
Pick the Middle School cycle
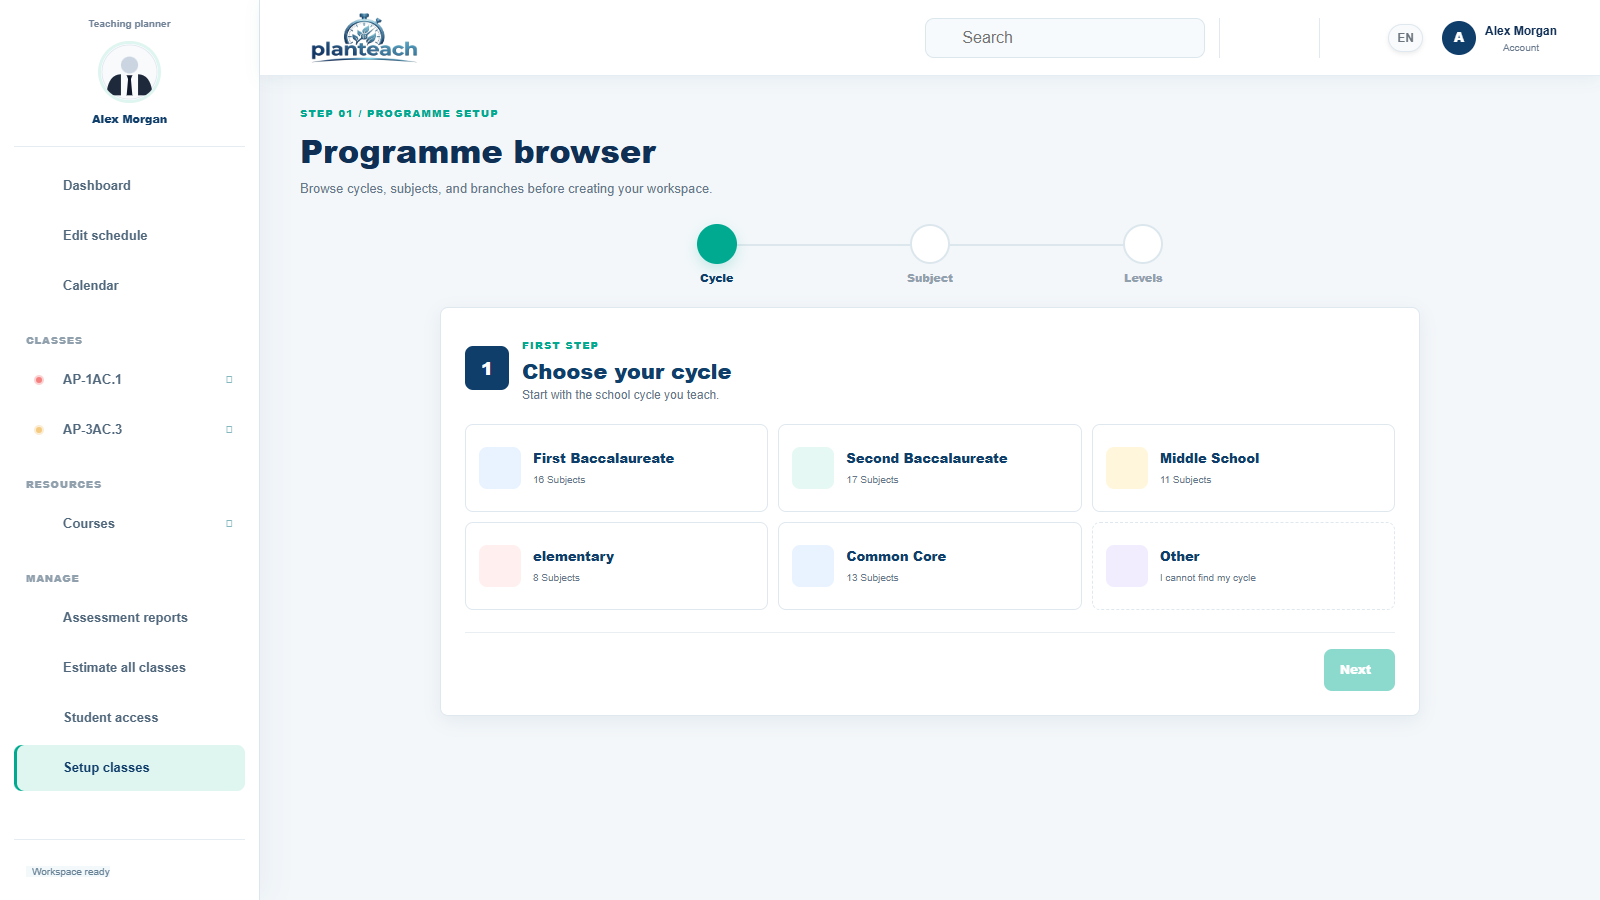[x=1243, y=468]
